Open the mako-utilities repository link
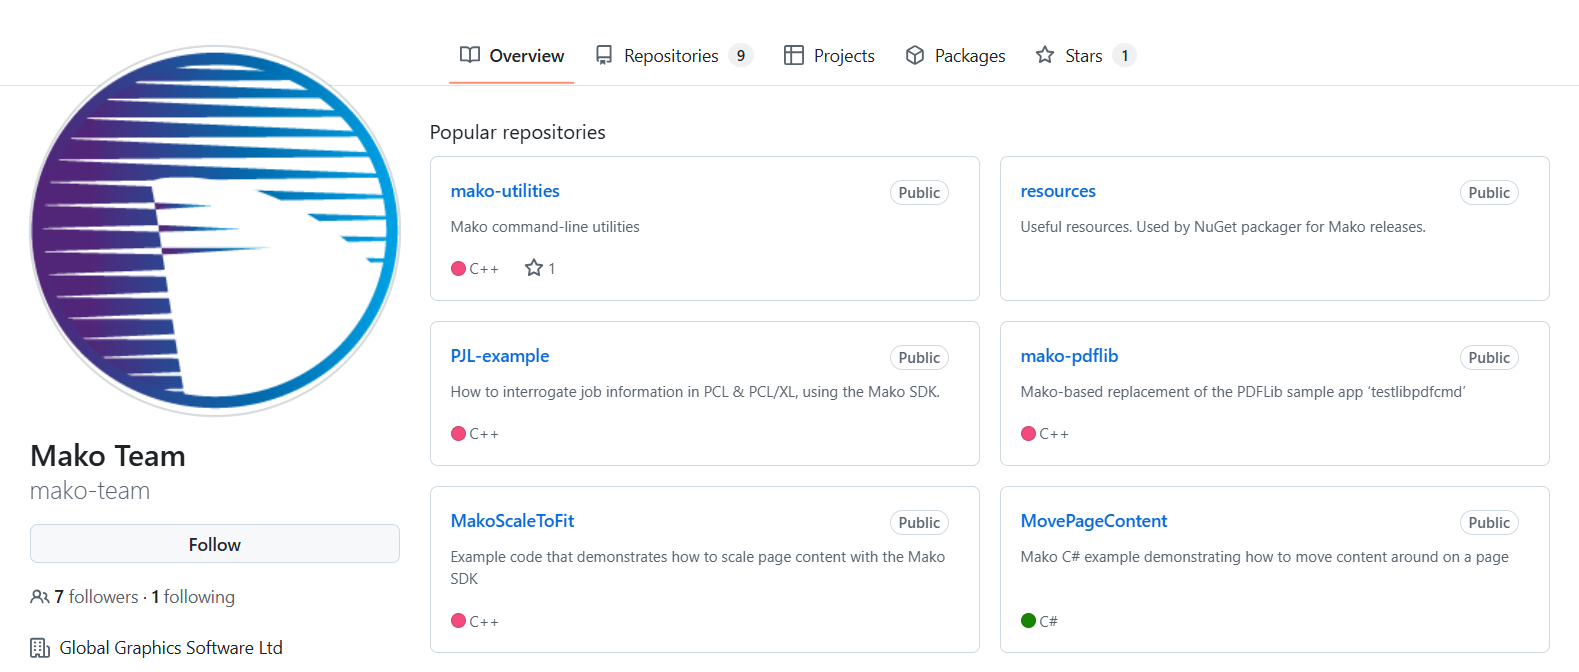Viewport: 1579px width, 672px height. 505,191
